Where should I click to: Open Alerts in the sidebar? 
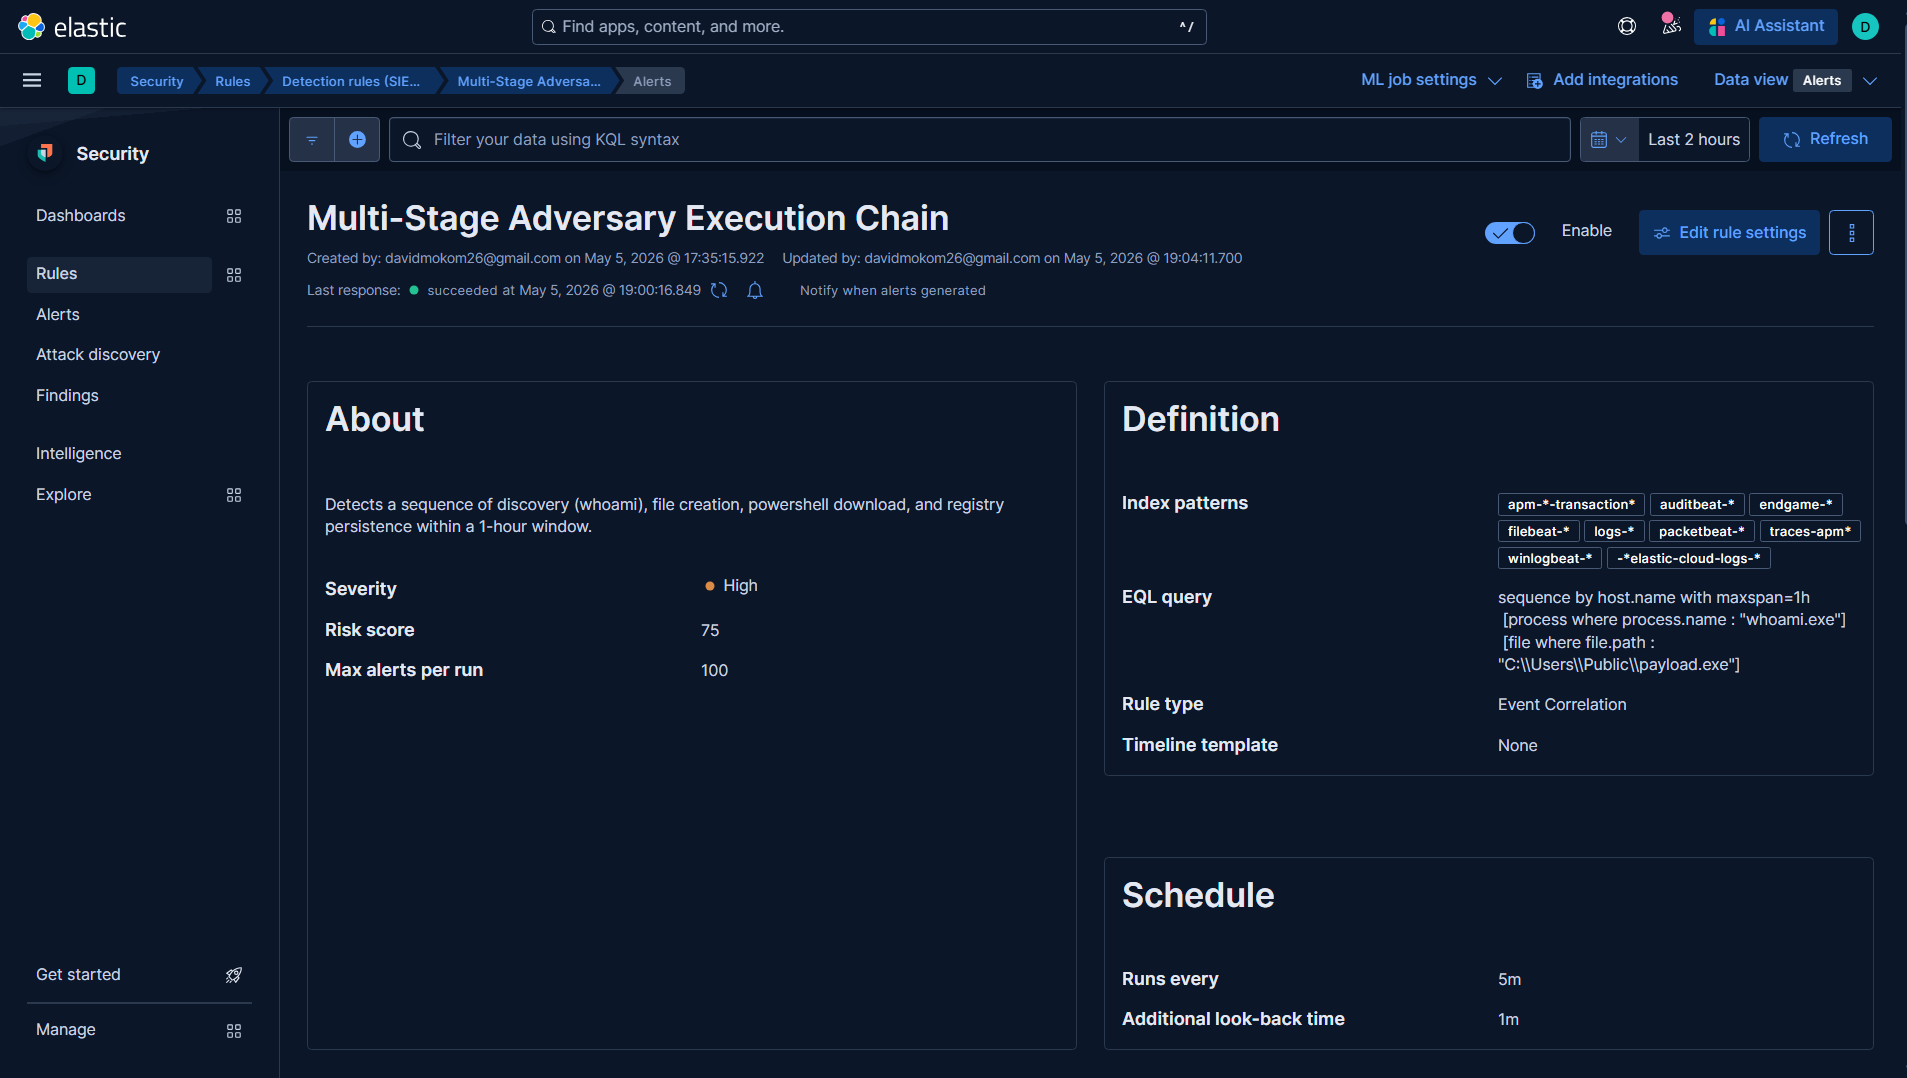(x=58, y=314)
